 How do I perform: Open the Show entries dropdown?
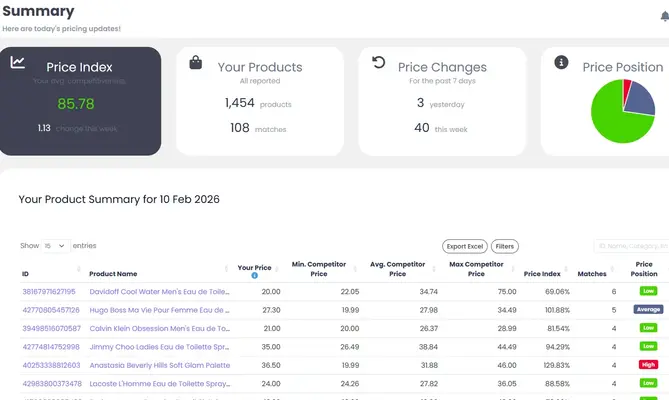click(55, 246)
